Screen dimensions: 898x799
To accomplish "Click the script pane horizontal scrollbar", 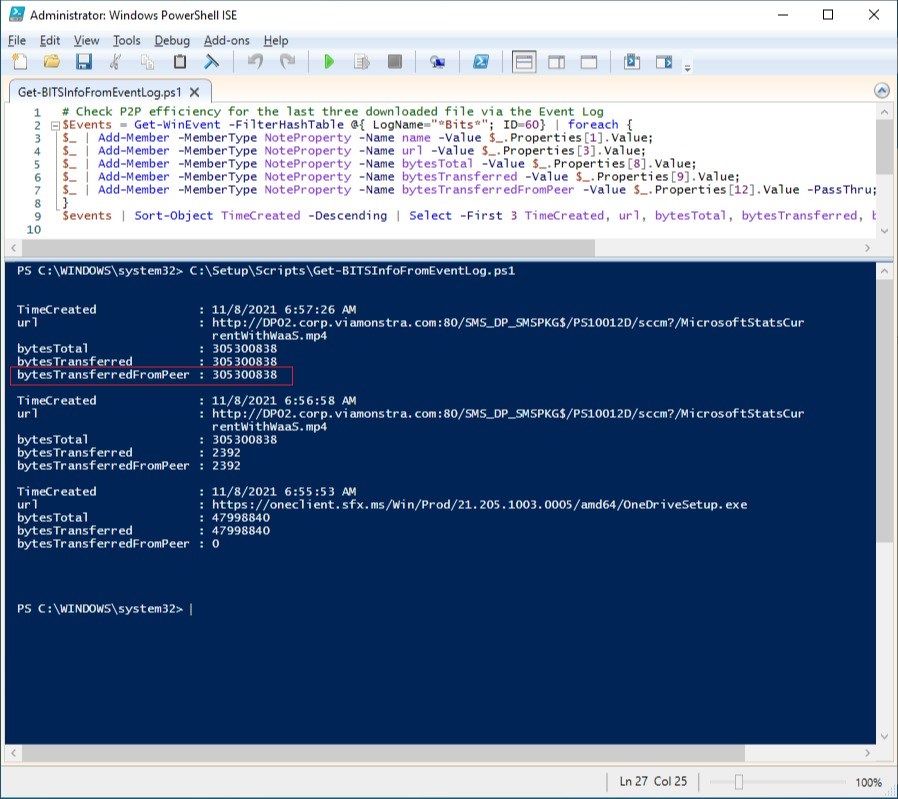I will pos(309,248).
